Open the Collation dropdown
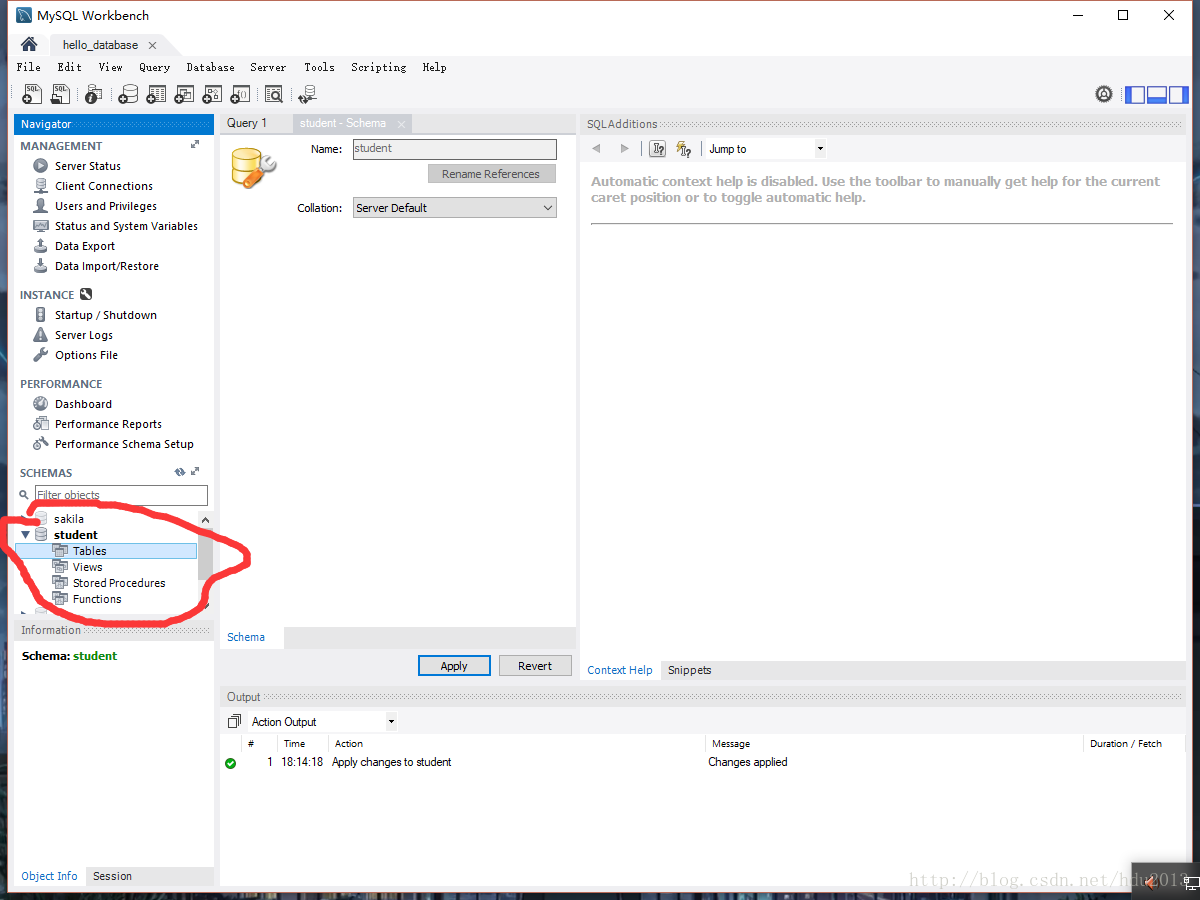 455,208
